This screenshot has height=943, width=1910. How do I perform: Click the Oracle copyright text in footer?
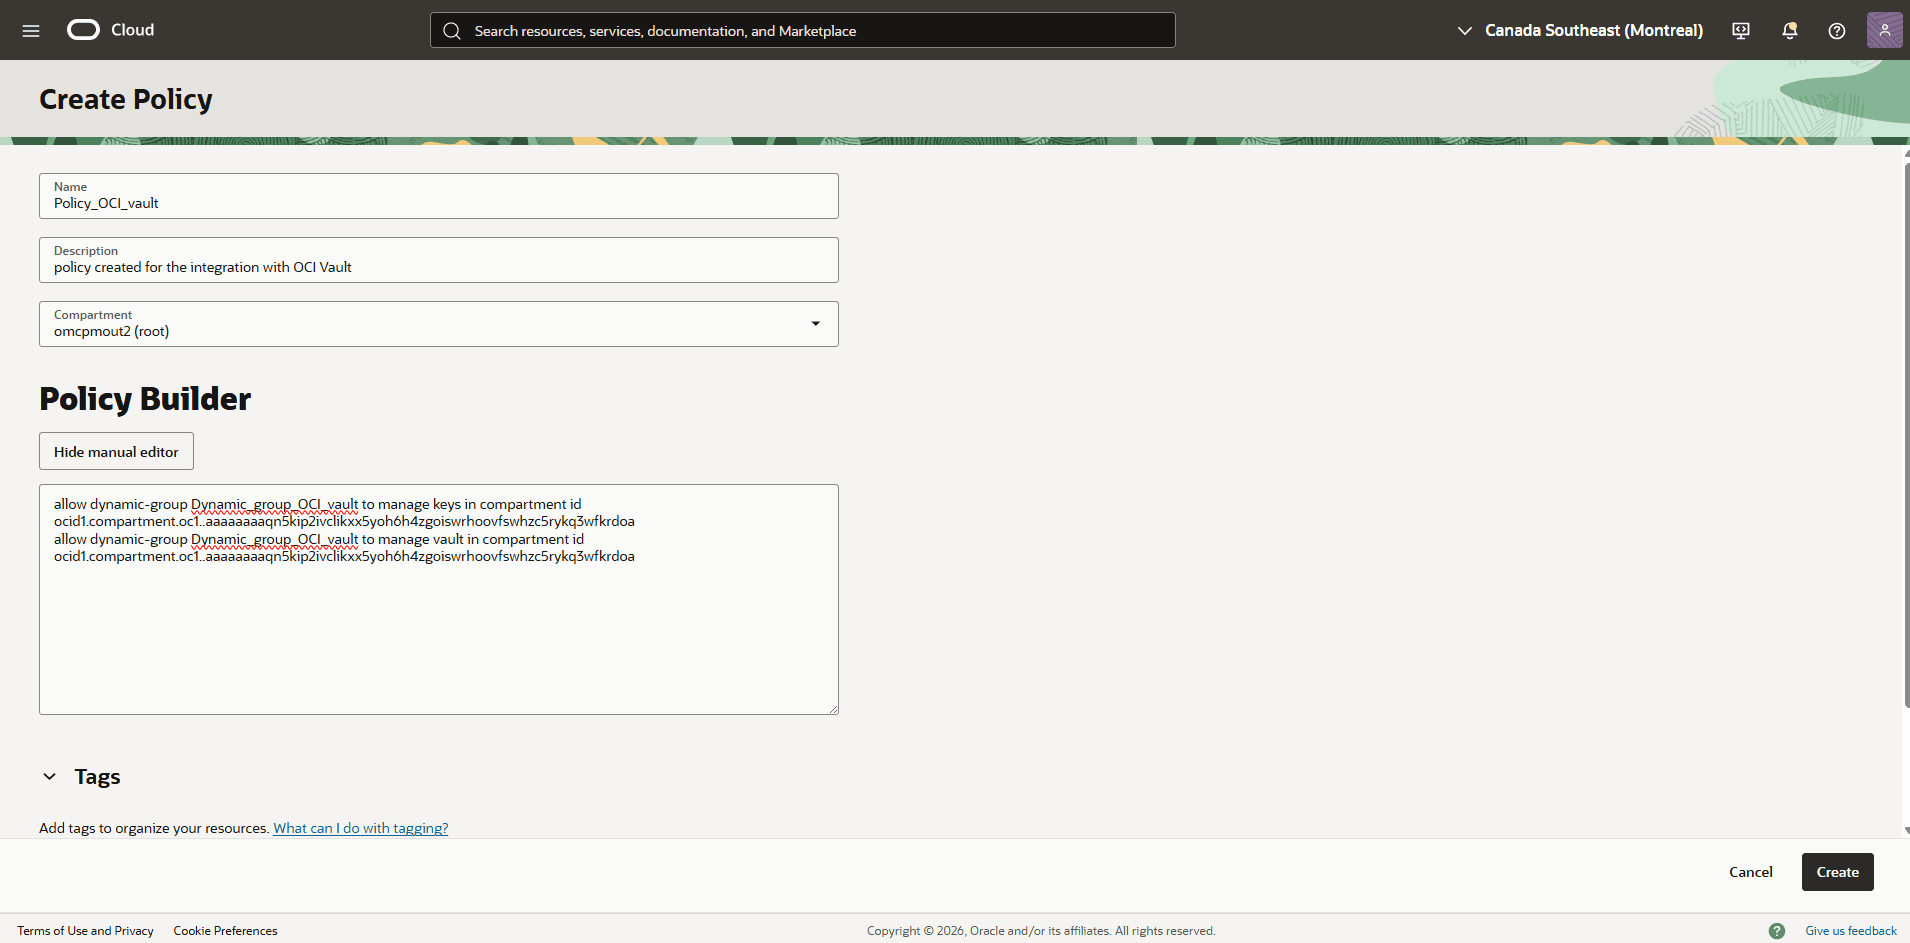(x=1041, y=931)
